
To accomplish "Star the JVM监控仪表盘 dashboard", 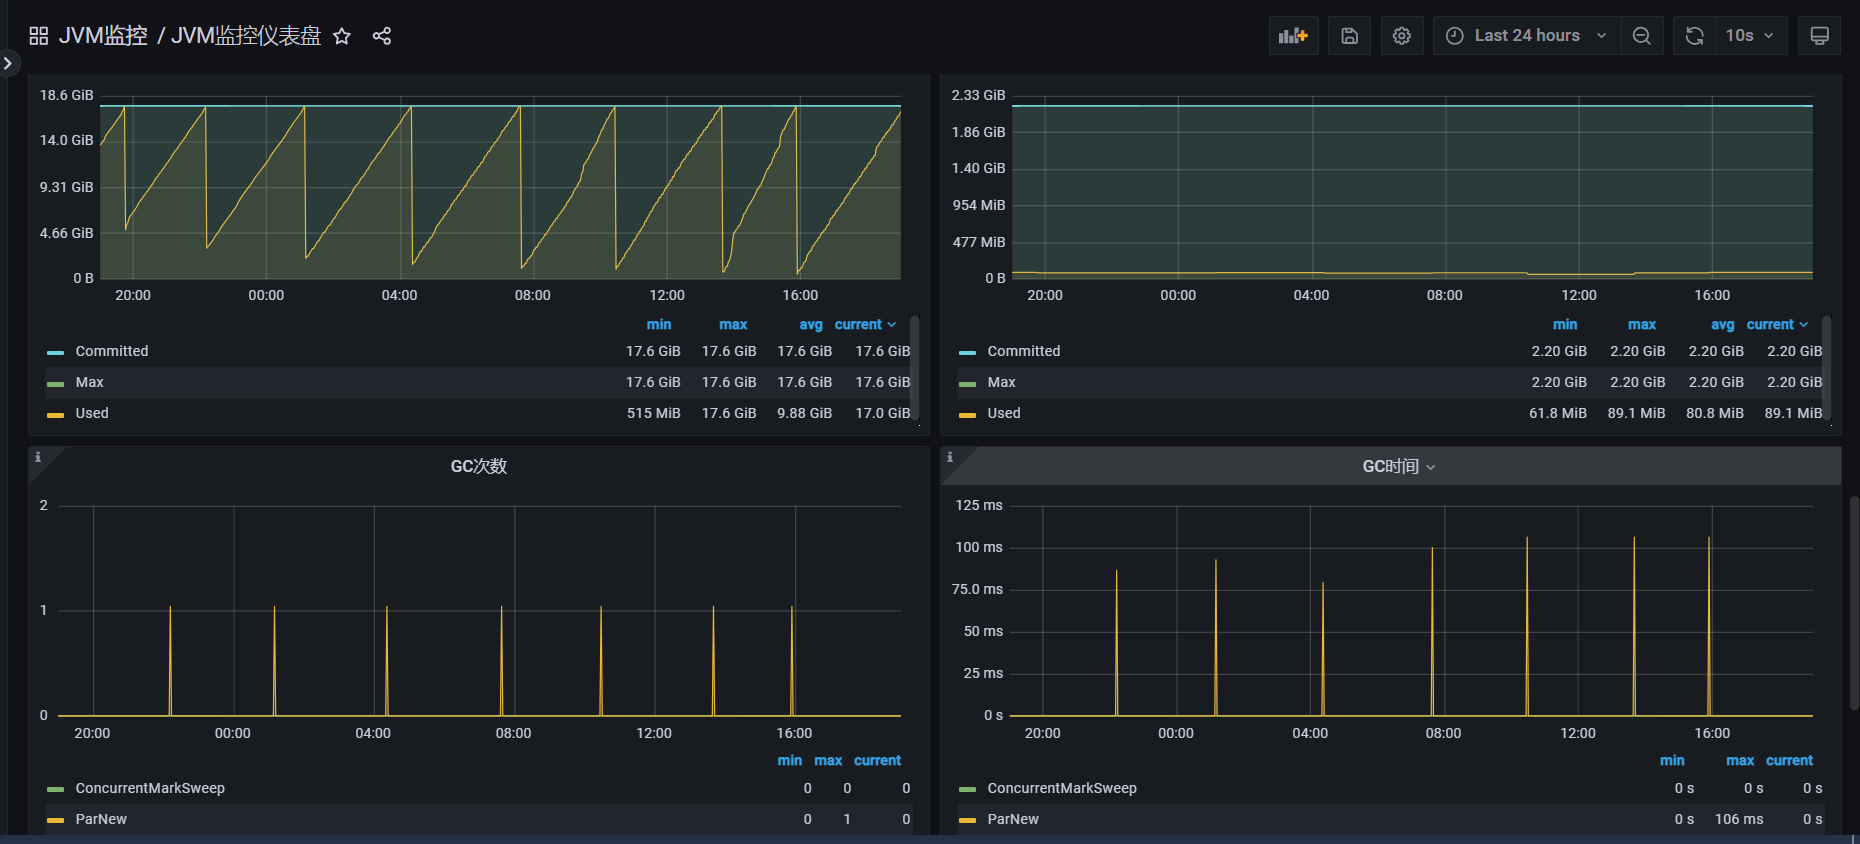I will 342,36.
